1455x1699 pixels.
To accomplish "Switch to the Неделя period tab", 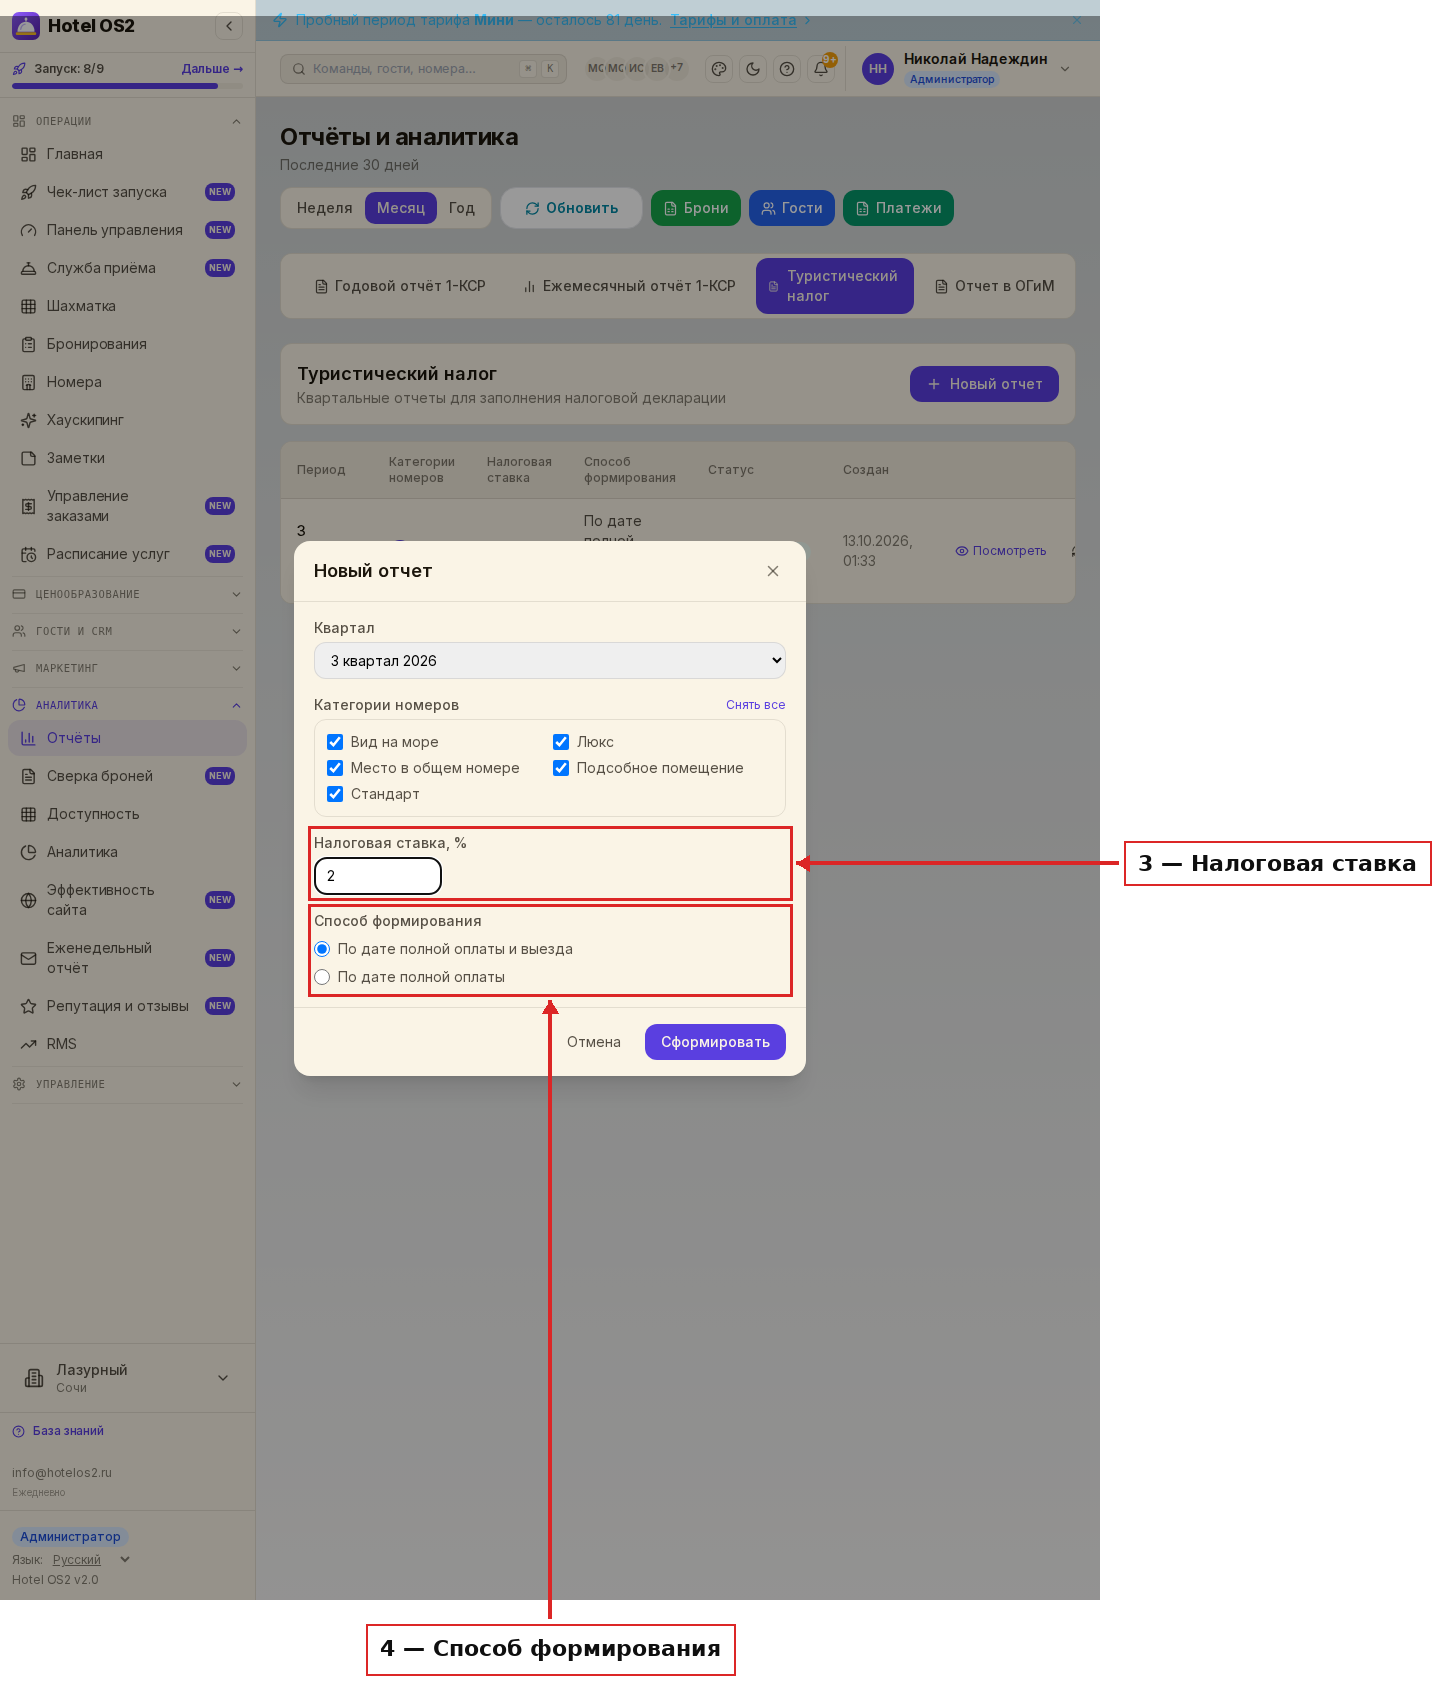I will [325, 208].
